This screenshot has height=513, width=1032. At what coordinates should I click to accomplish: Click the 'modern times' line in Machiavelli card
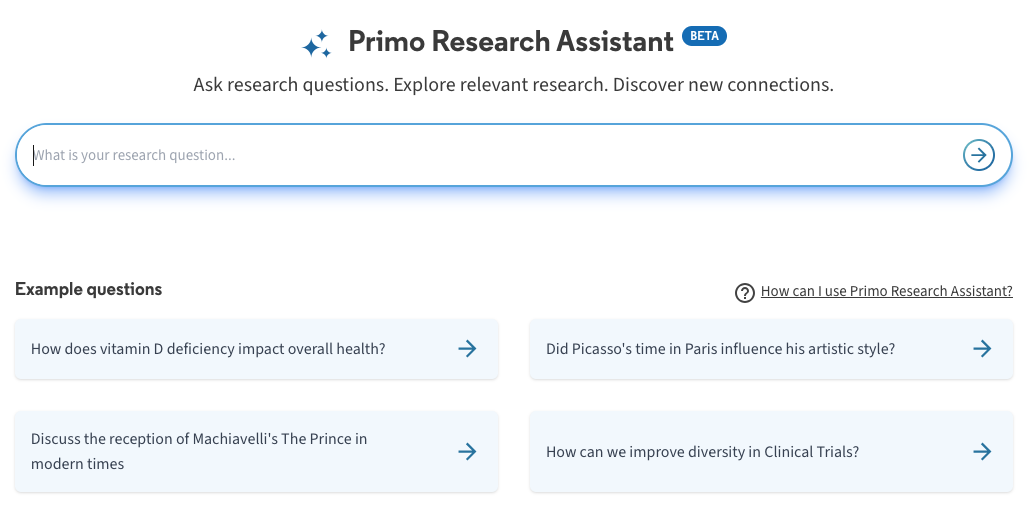(78, 464)
